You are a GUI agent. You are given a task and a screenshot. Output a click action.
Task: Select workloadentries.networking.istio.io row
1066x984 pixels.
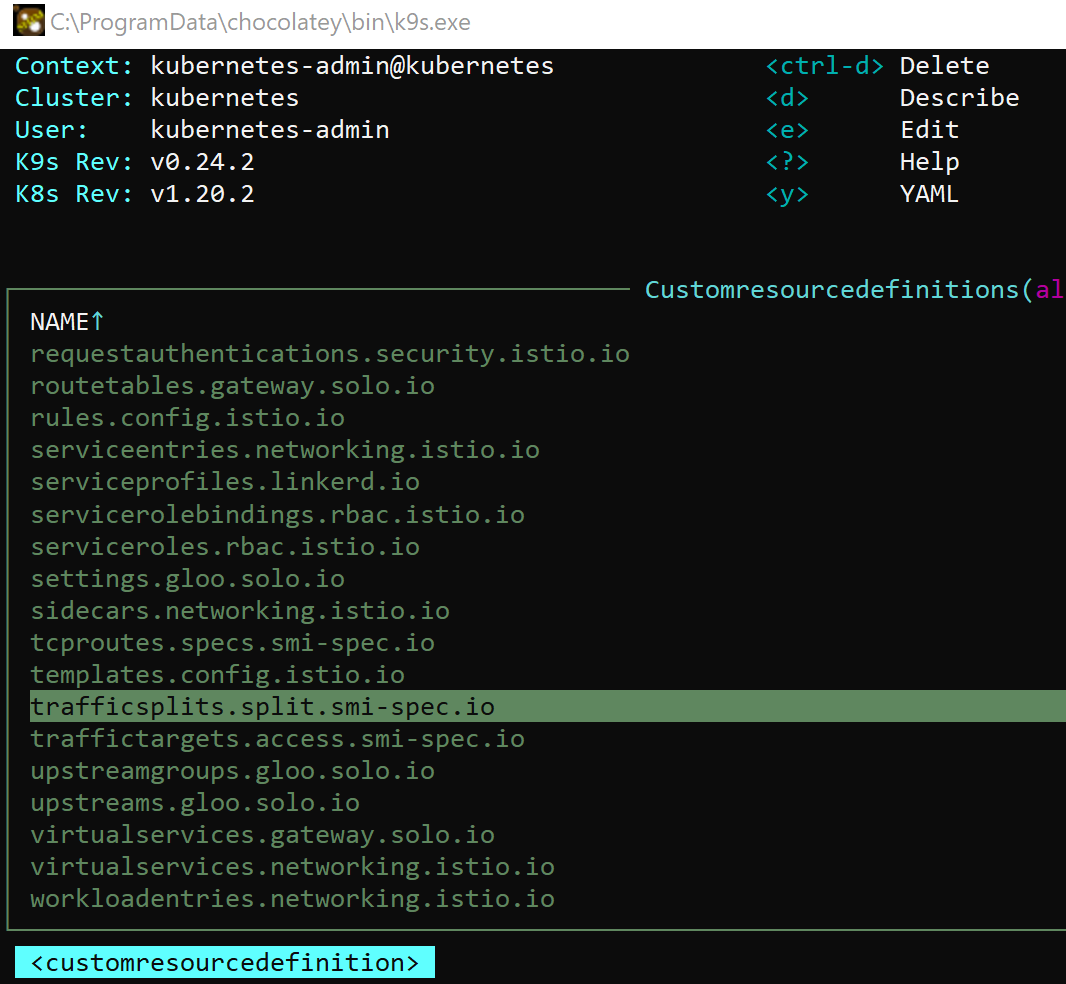tap(292, 899)
